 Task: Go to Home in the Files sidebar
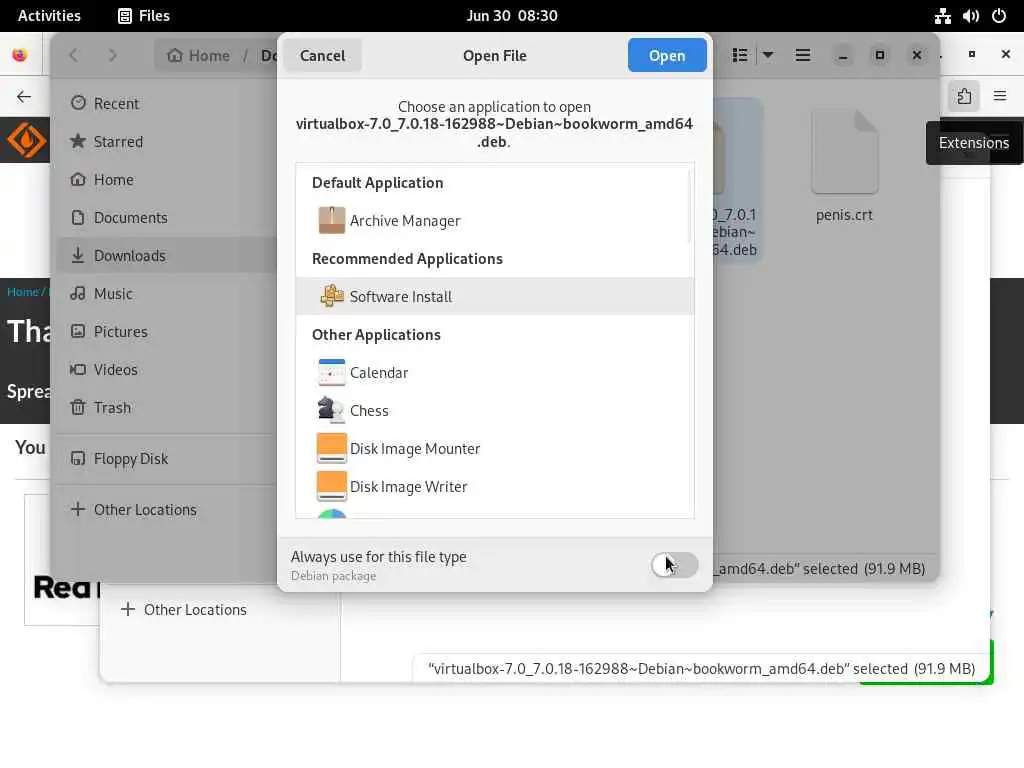pos(167,180)
